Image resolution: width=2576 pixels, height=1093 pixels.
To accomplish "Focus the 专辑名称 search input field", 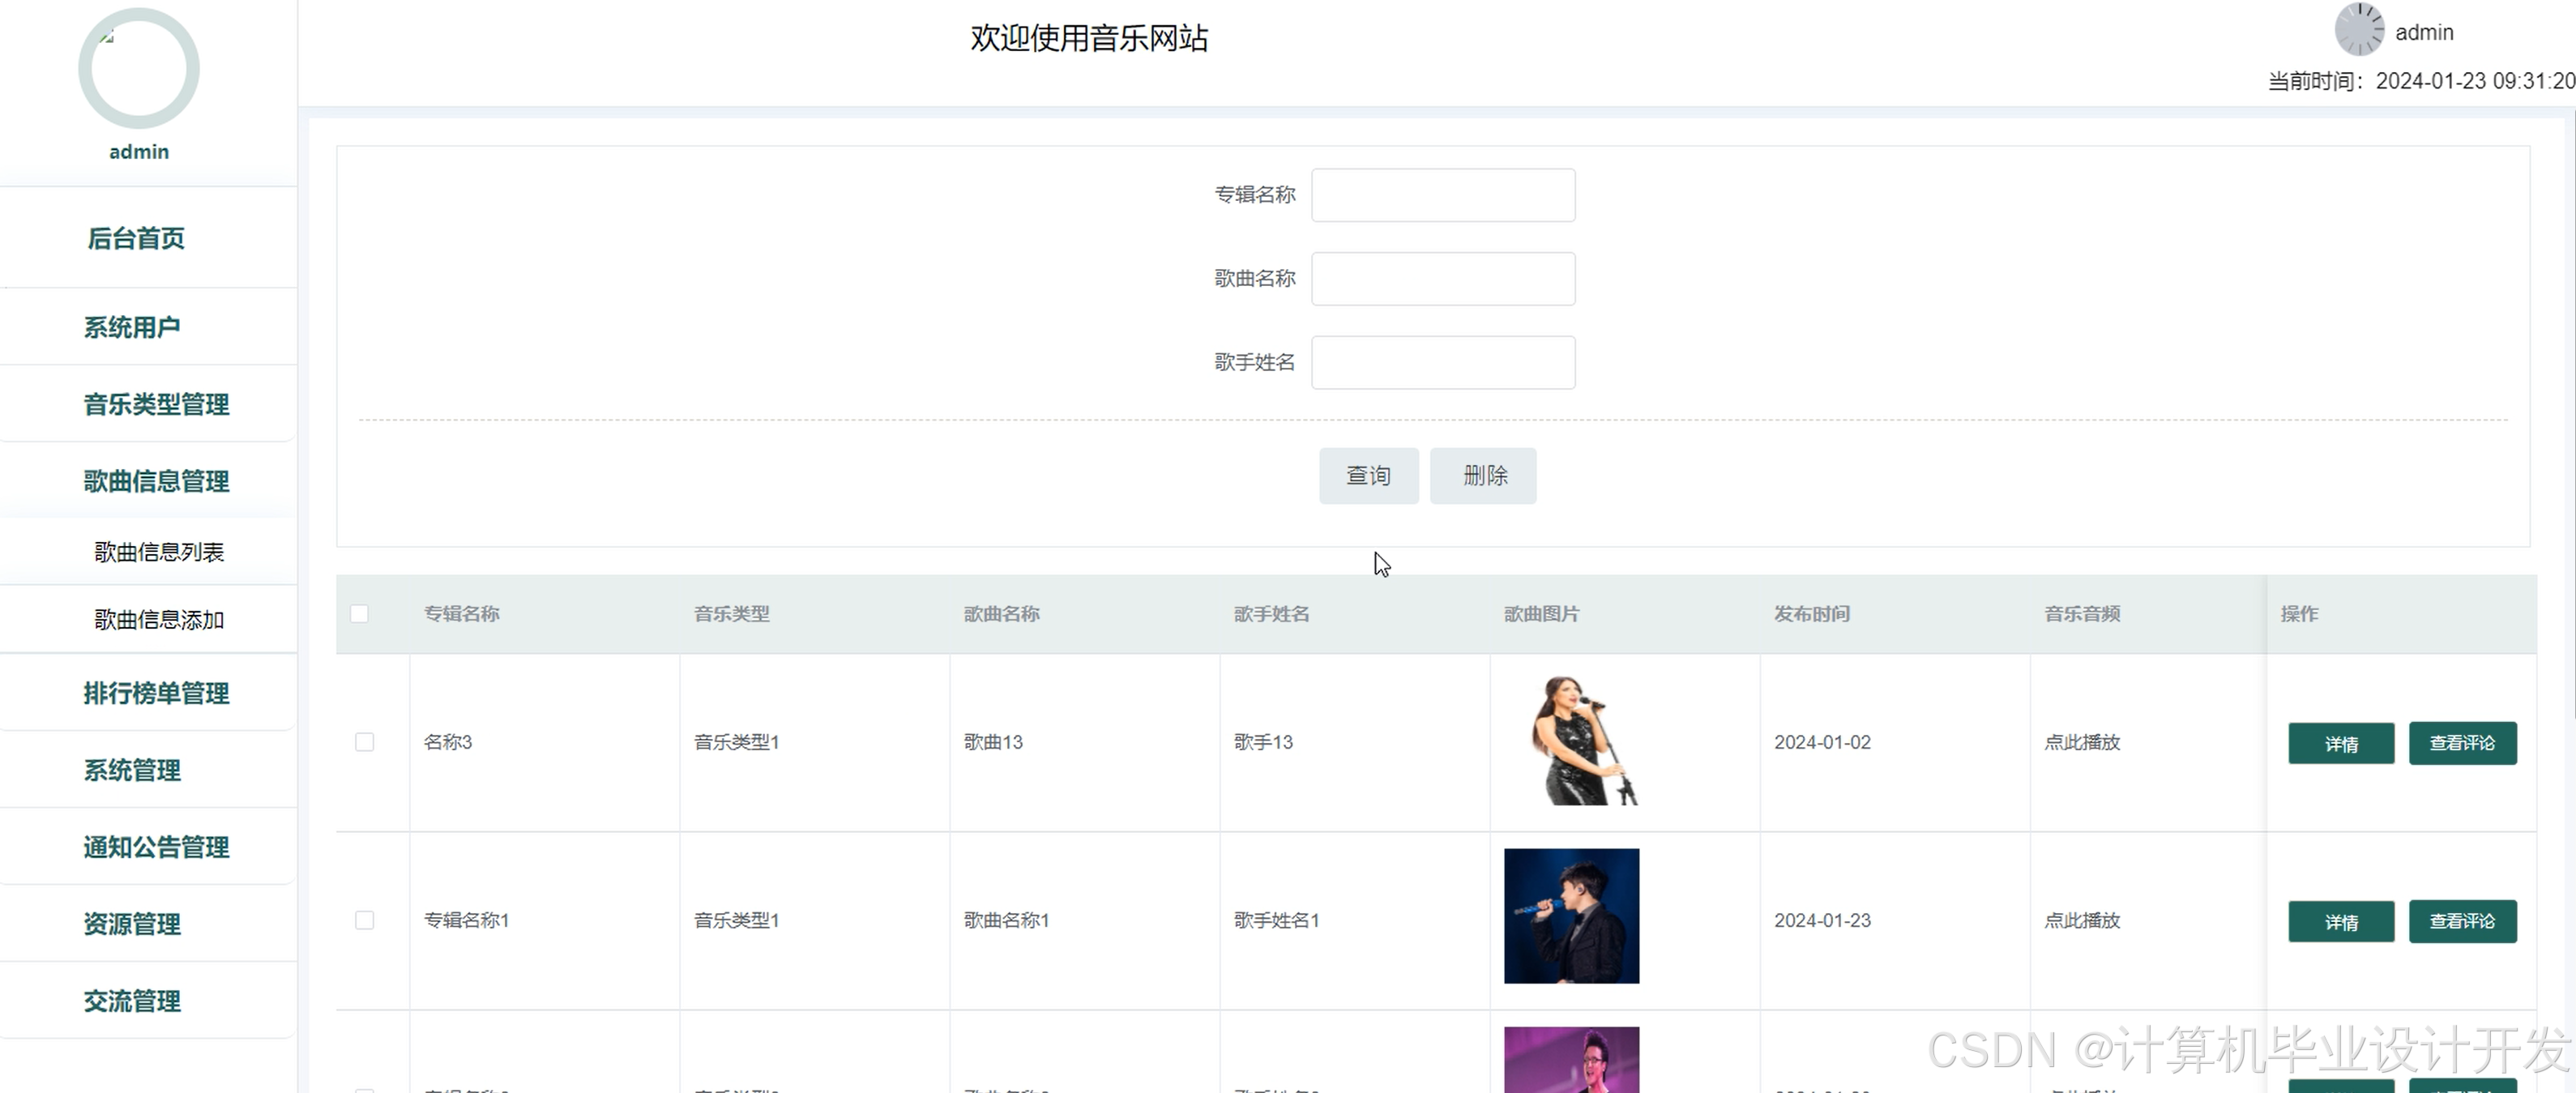I will [x=1442, y=195].
